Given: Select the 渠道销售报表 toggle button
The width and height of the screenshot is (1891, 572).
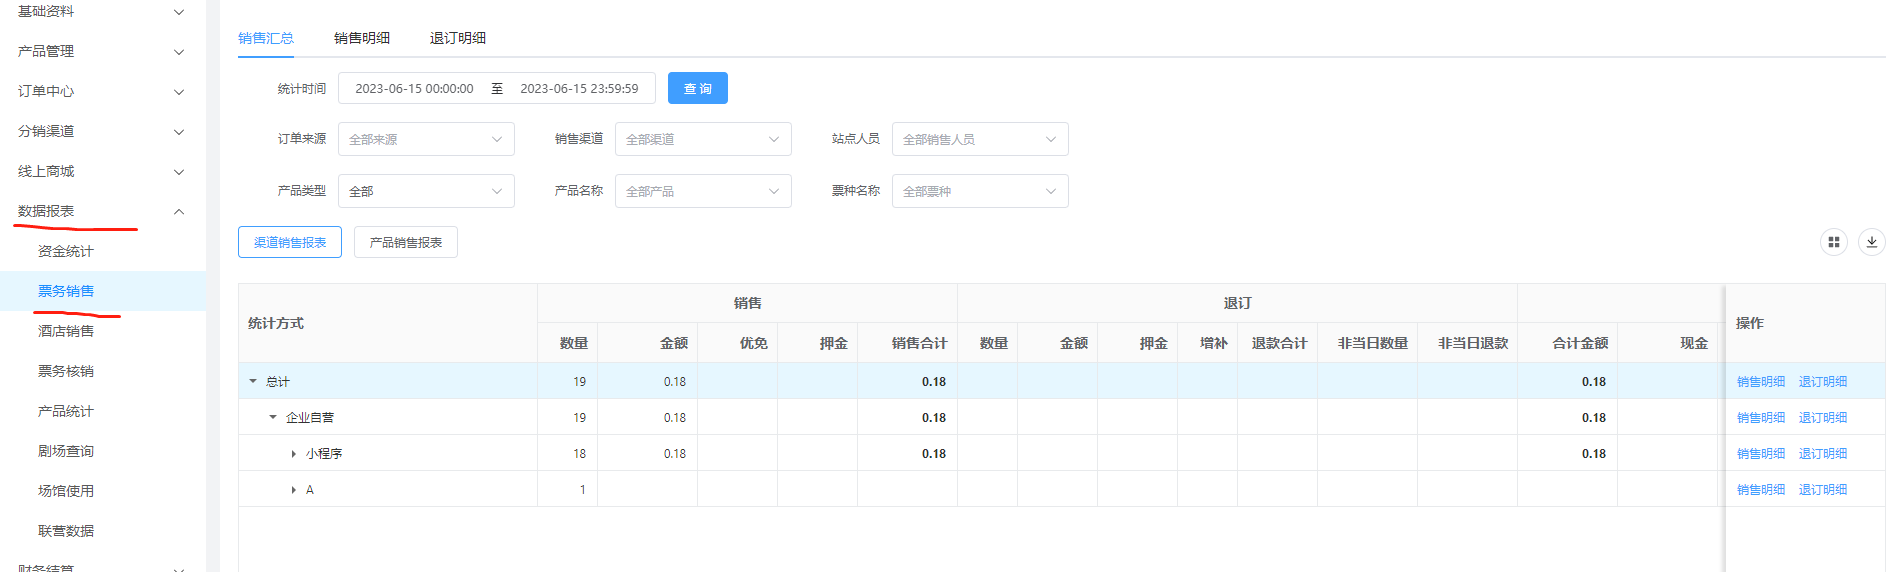Looking at the screenshot, I should point(290,242).
